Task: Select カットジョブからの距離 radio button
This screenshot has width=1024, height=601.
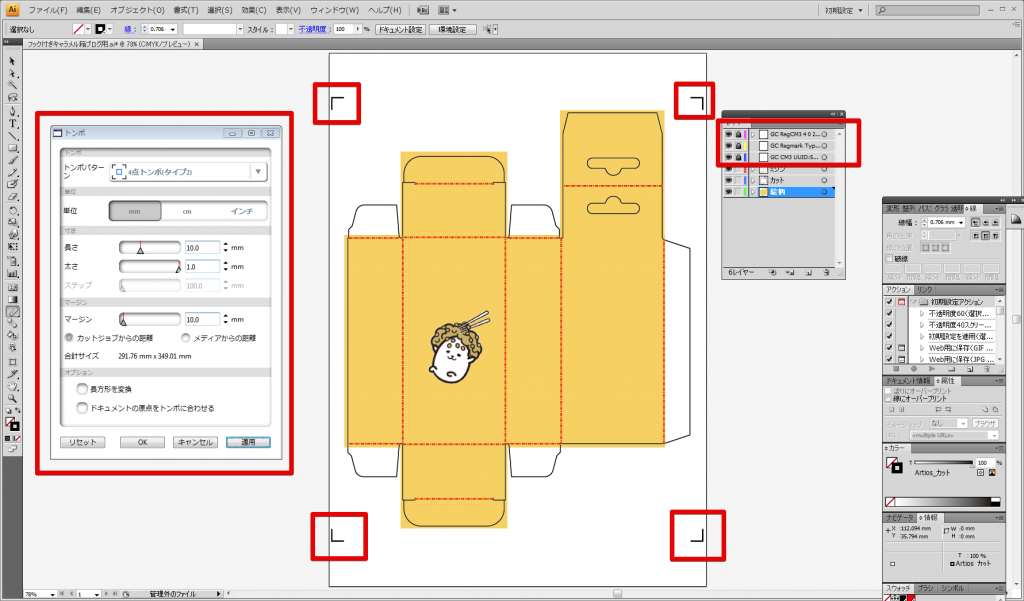Action: pos(69,338)
